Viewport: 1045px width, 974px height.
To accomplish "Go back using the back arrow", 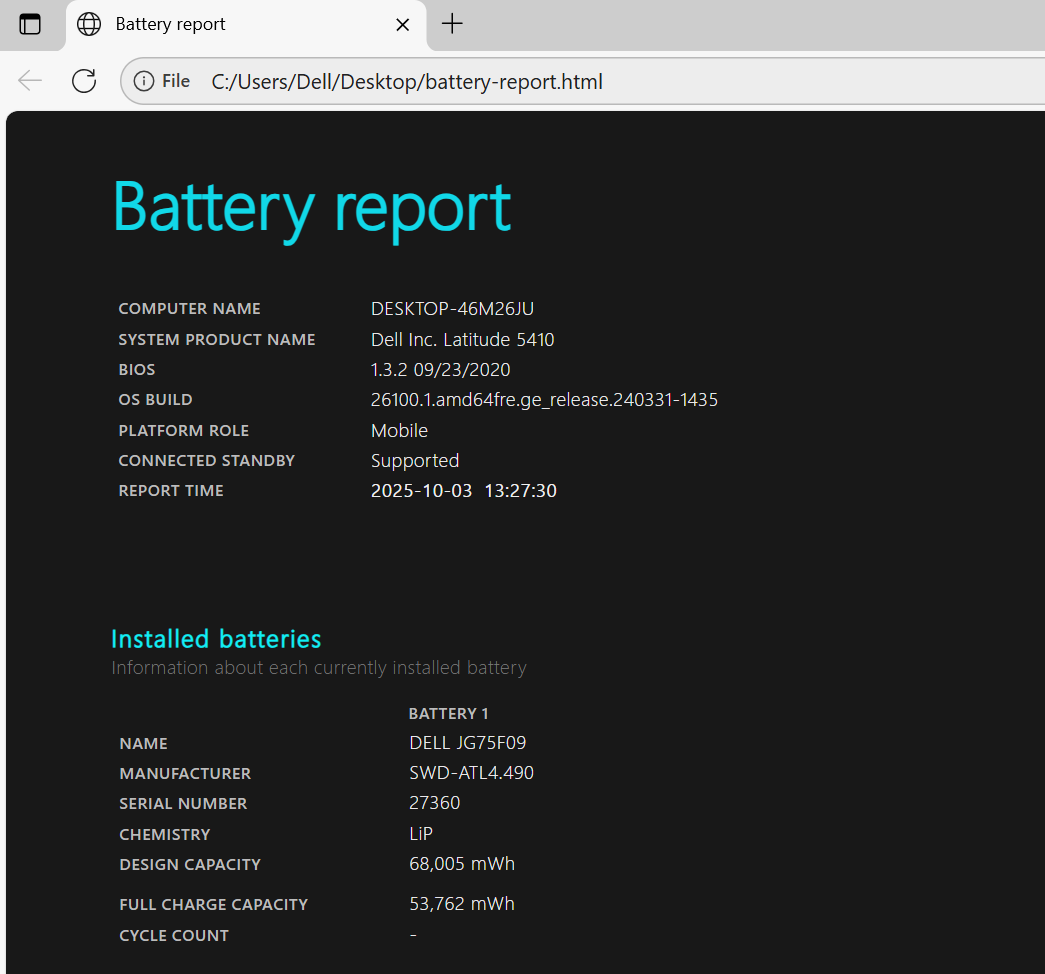I will (x=30, y=81).
